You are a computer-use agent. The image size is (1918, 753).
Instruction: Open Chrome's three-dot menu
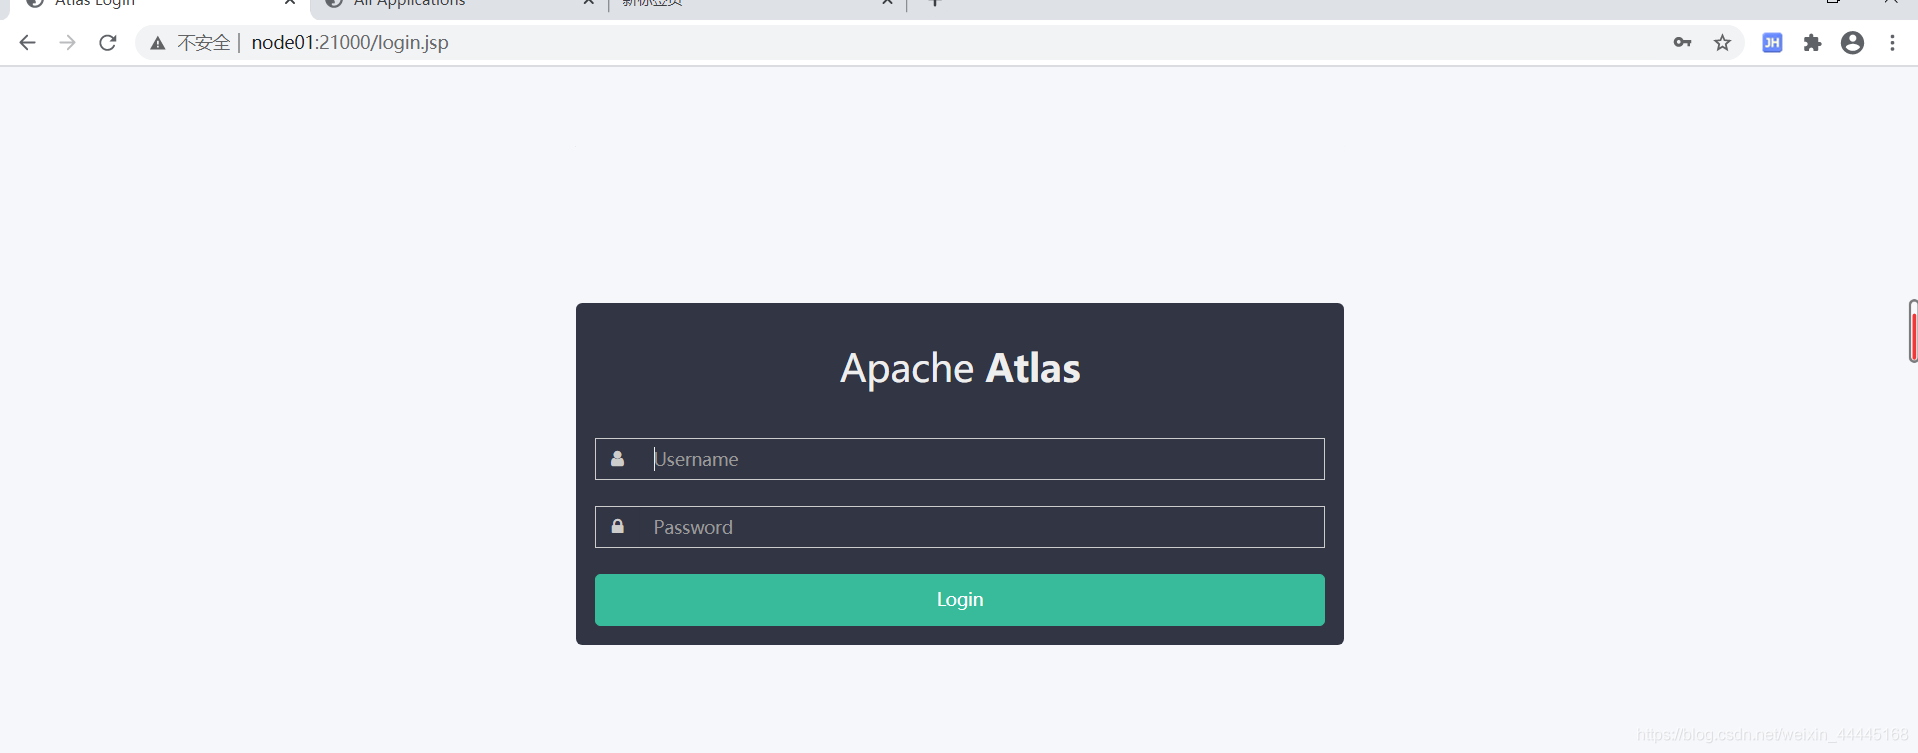1892,43
